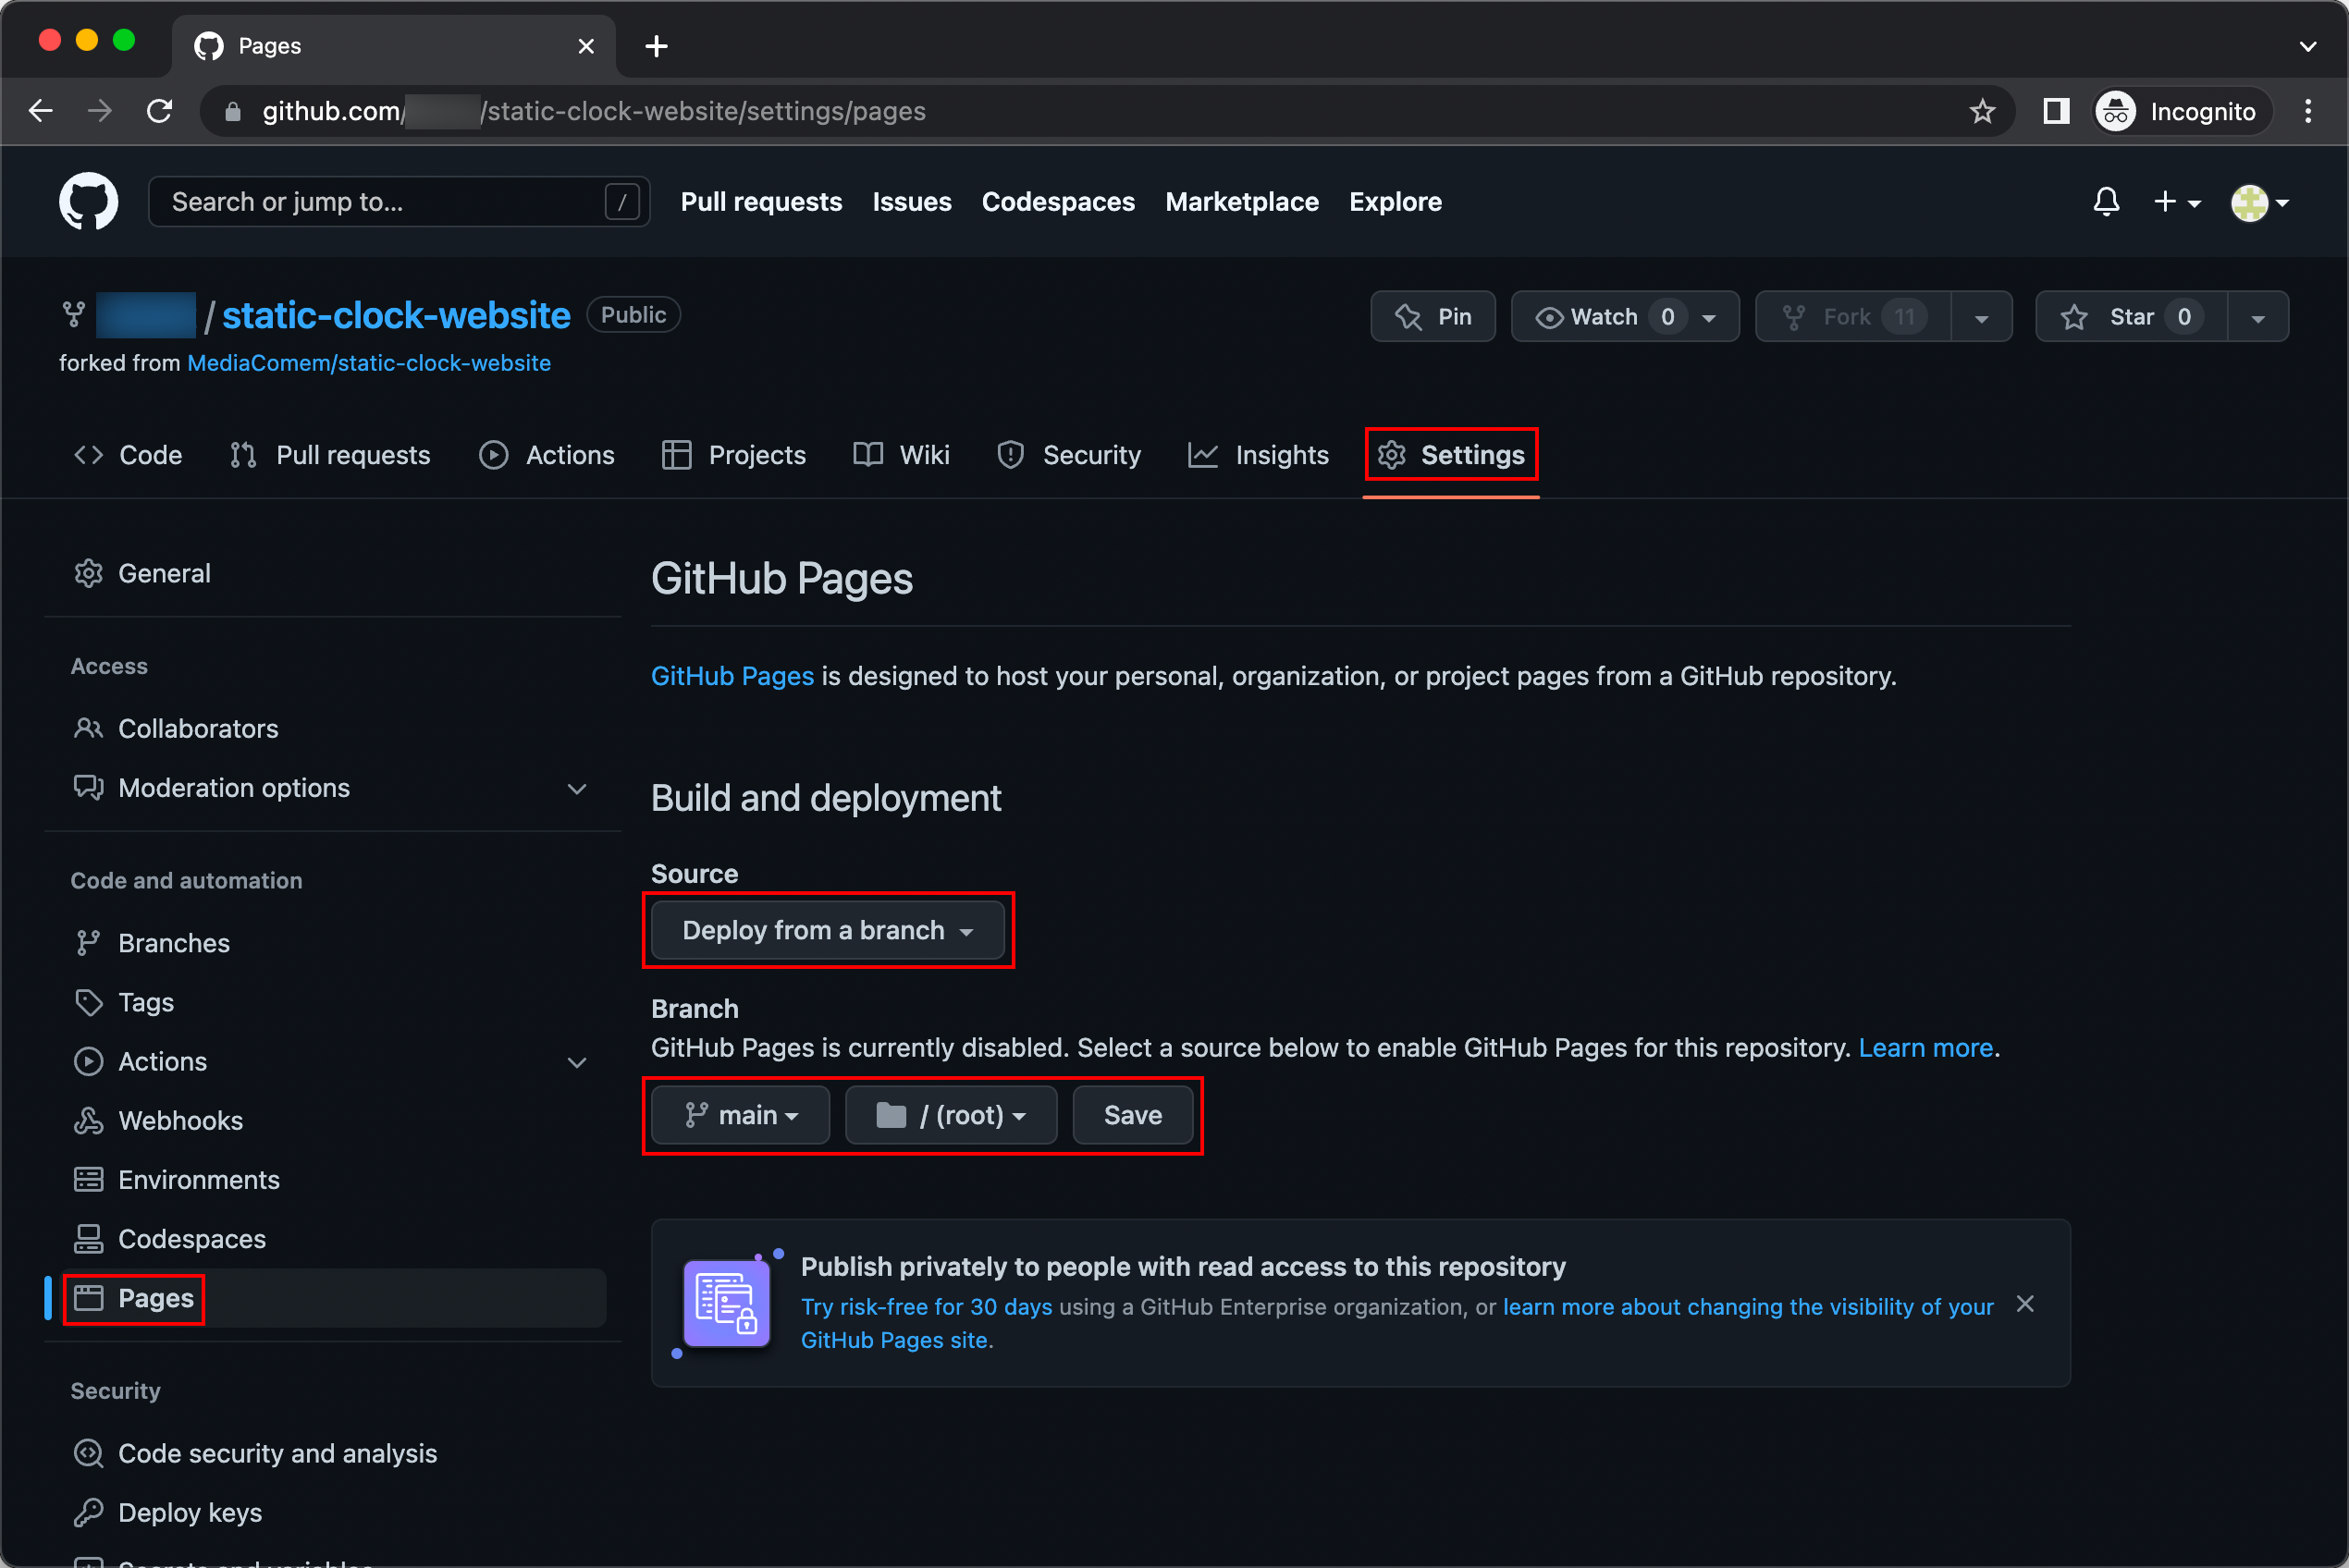Click the GitHub logo in the header
Viewport: 2349px width, 1568px height.
point(89,201)
